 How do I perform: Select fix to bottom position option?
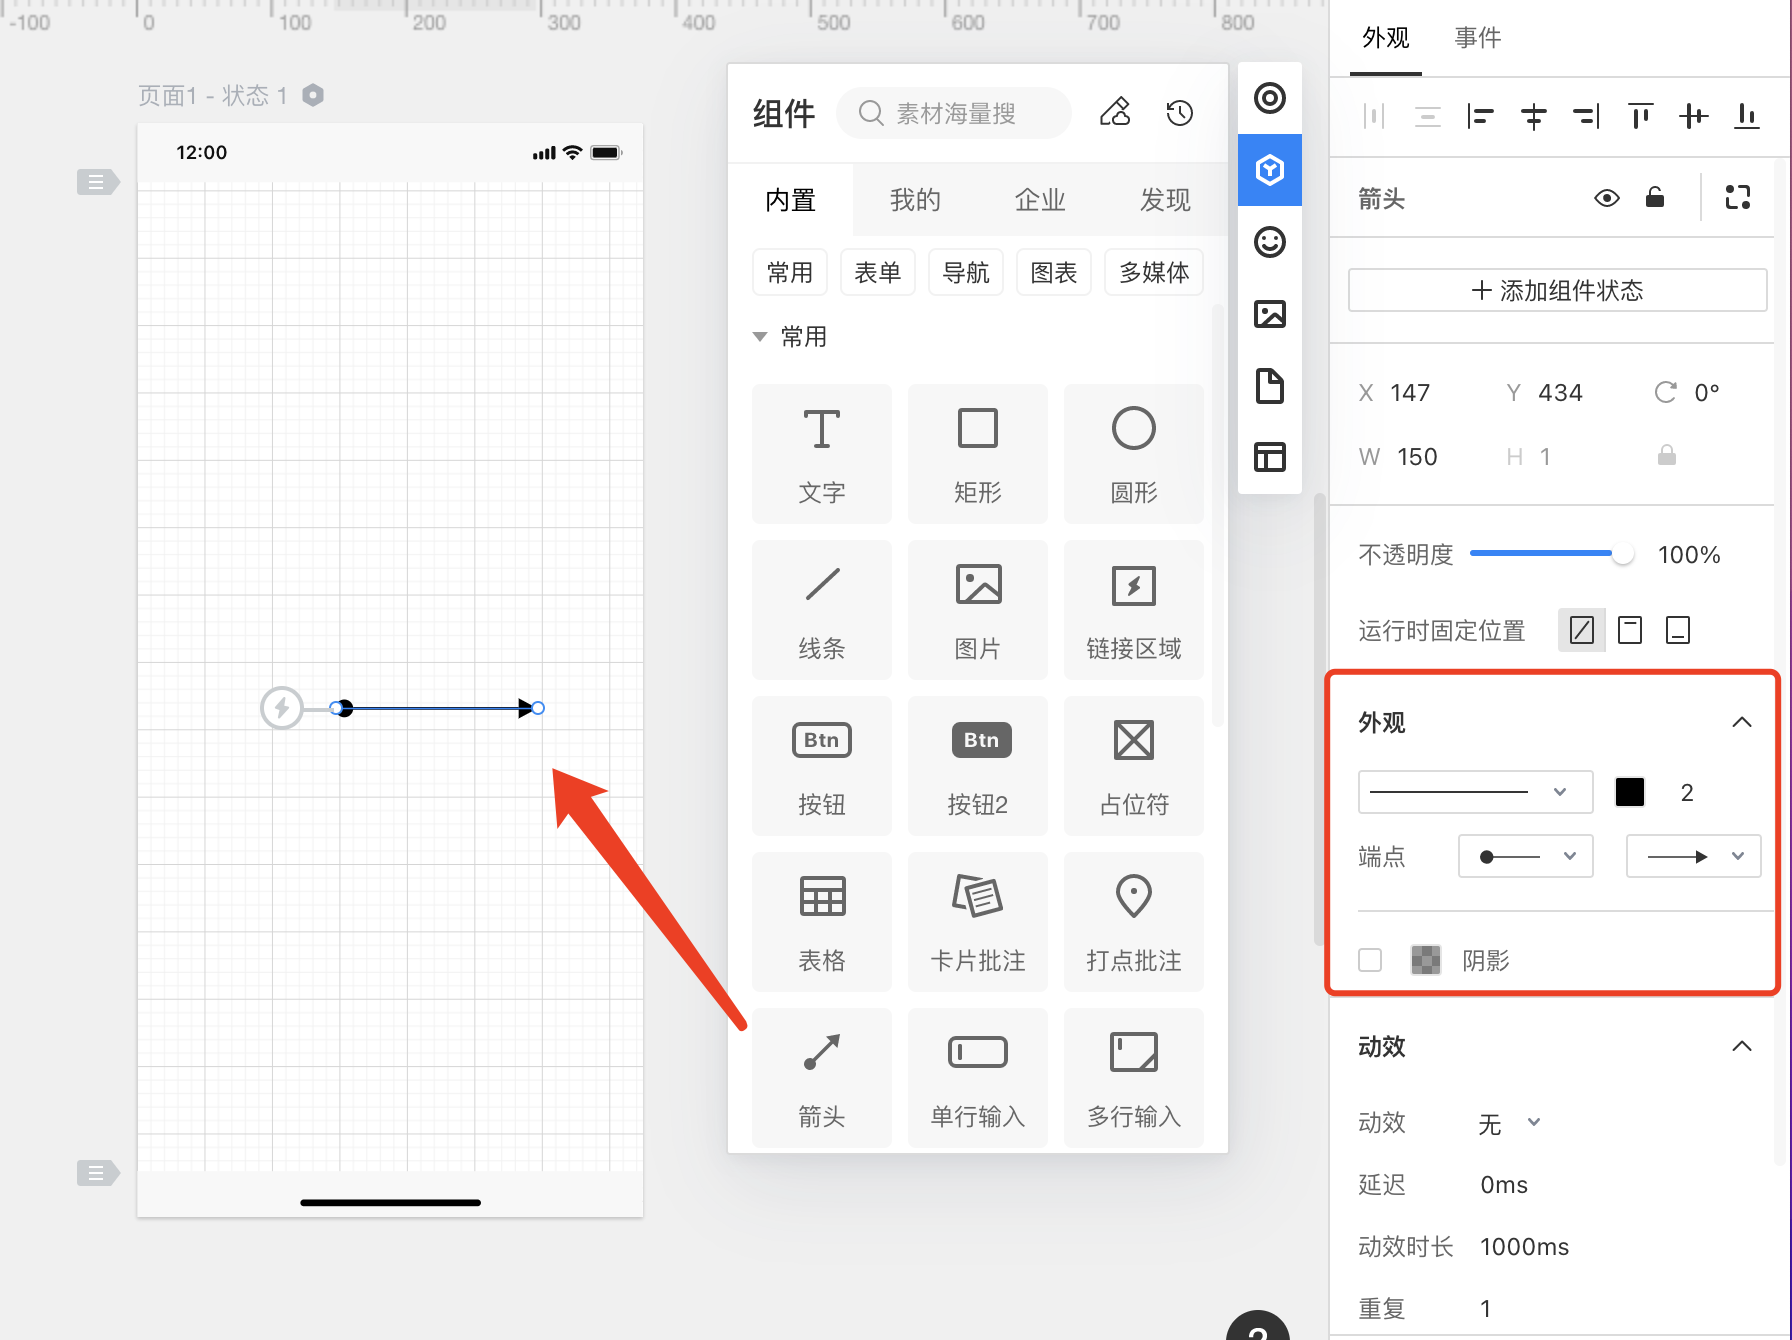click(1678, 630)
